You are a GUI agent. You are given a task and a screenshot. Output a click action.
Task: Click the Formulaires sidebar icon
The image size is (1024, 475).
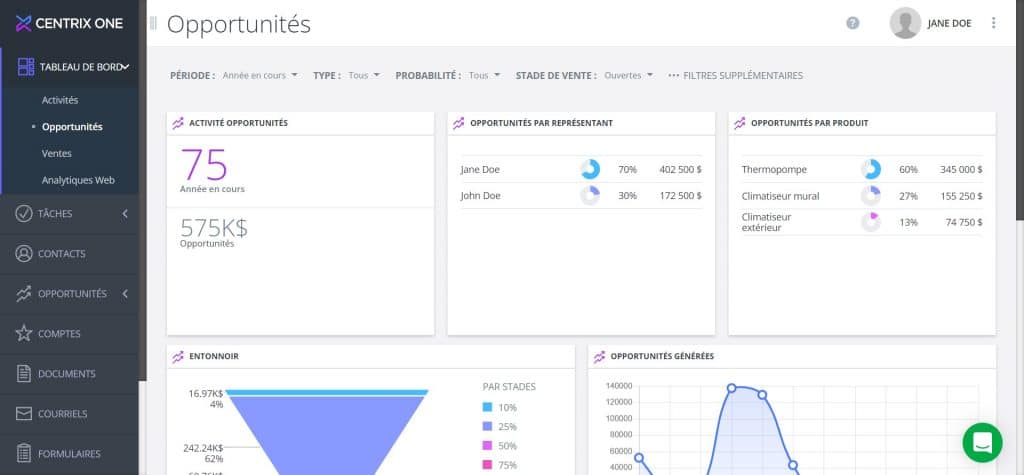[x=24, y=454]
